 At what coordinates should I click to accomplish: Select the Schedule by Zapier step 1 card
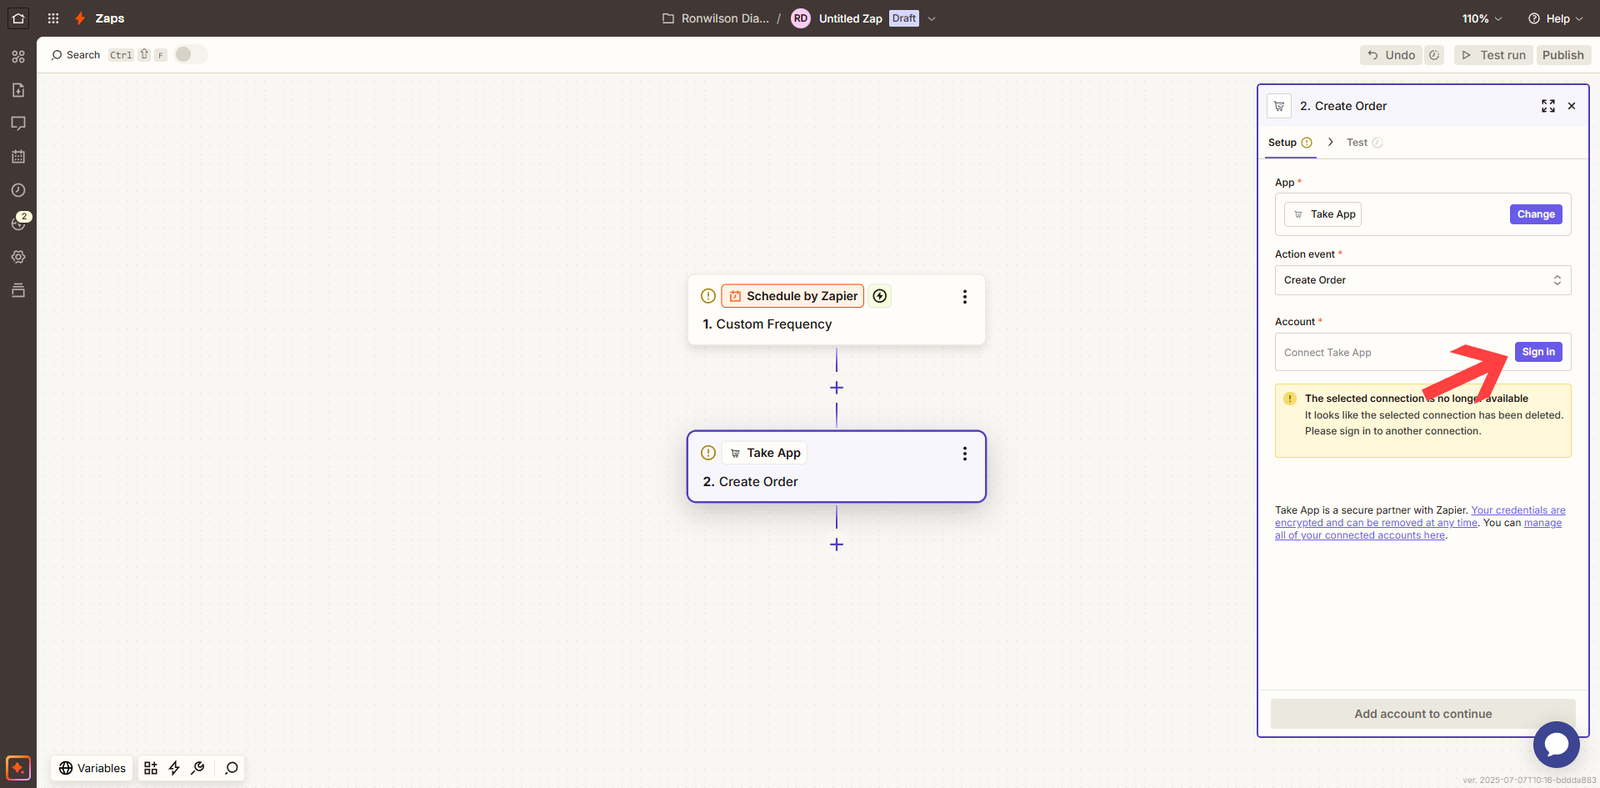click(836, 310)
